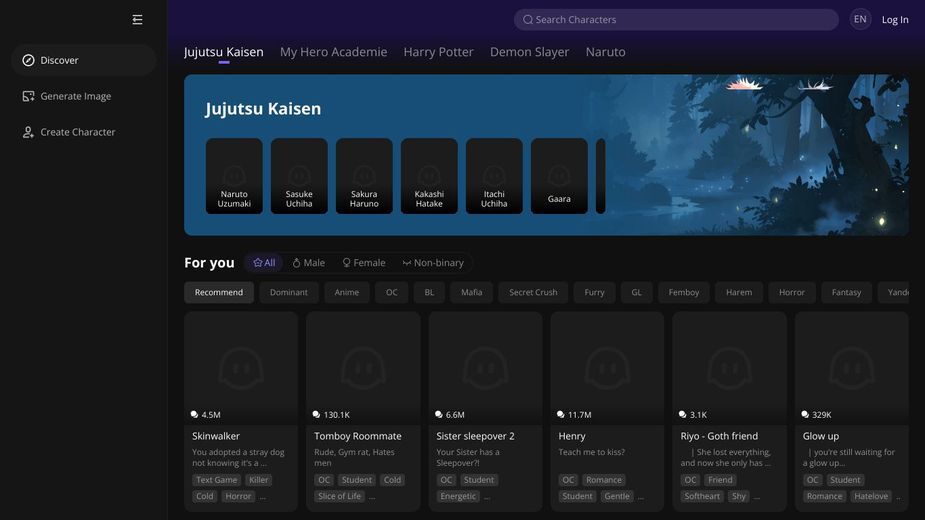Open the EN language selector
The width and height of the screenshot is (925, 520).
pos(860,19)
